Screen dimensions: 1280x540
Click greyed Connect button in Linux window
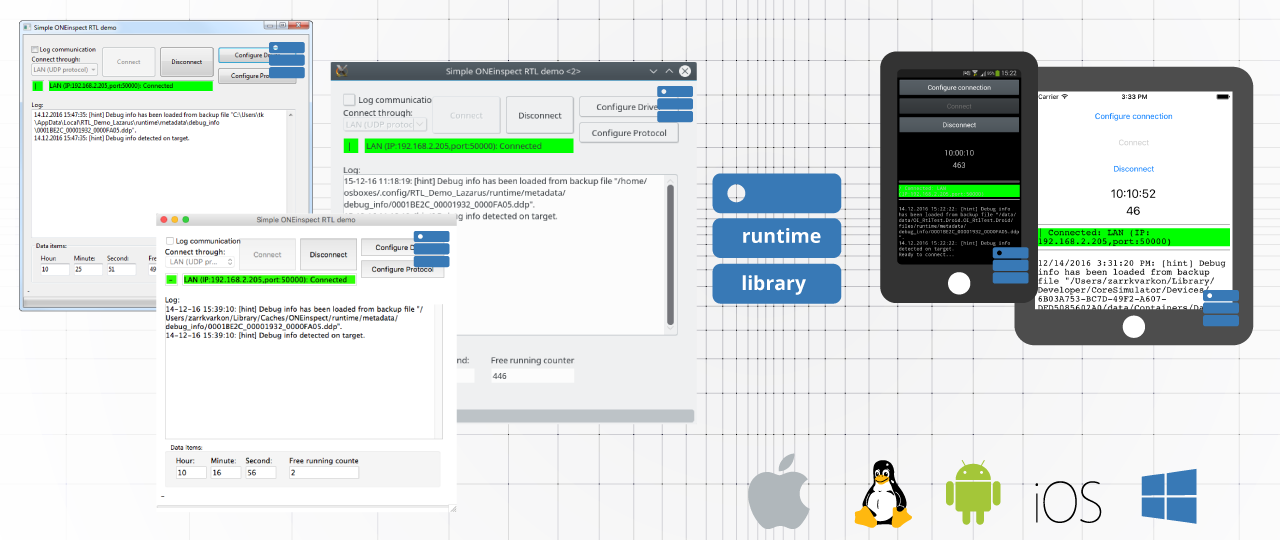click(466, 115)
